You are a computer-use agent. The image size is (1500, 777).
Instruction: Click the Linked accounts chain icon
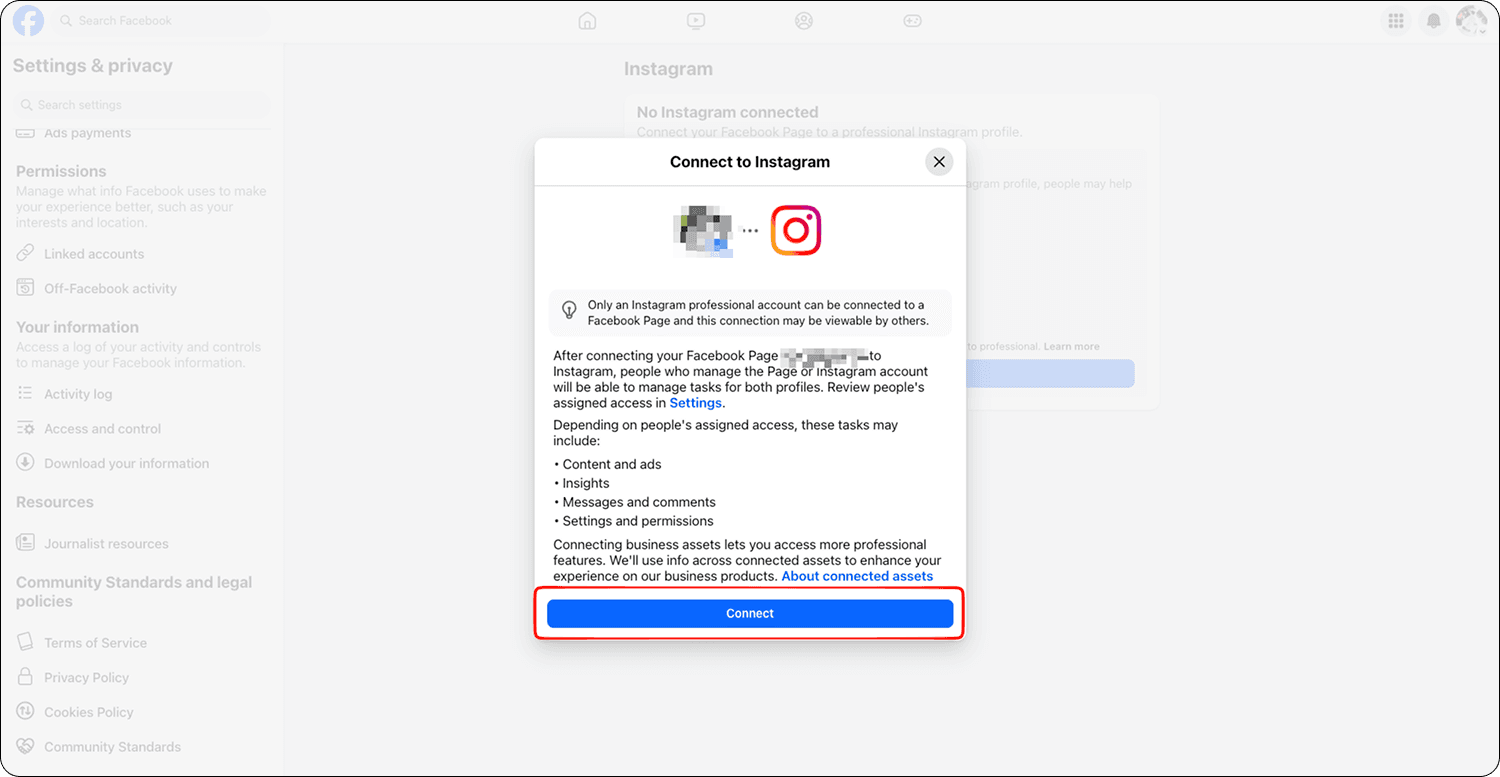pos(25,253)
